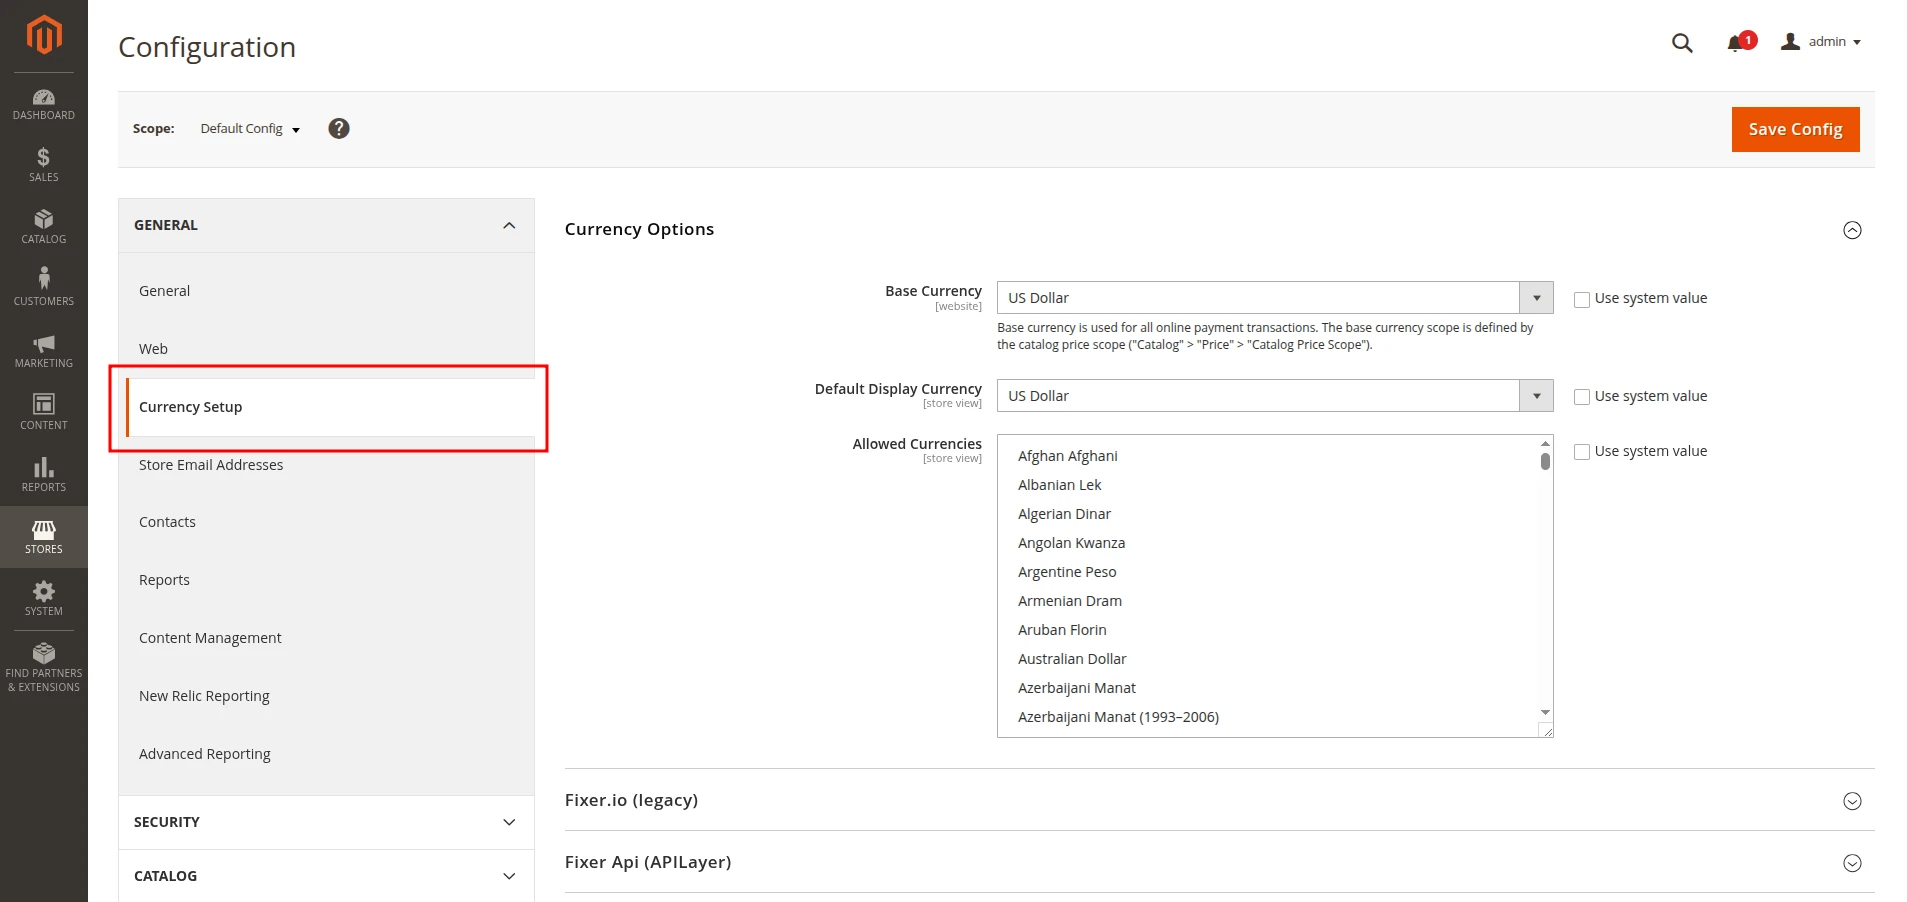
Task: Open the Marketing sidebar menu
Action: [x=44, y=351]
